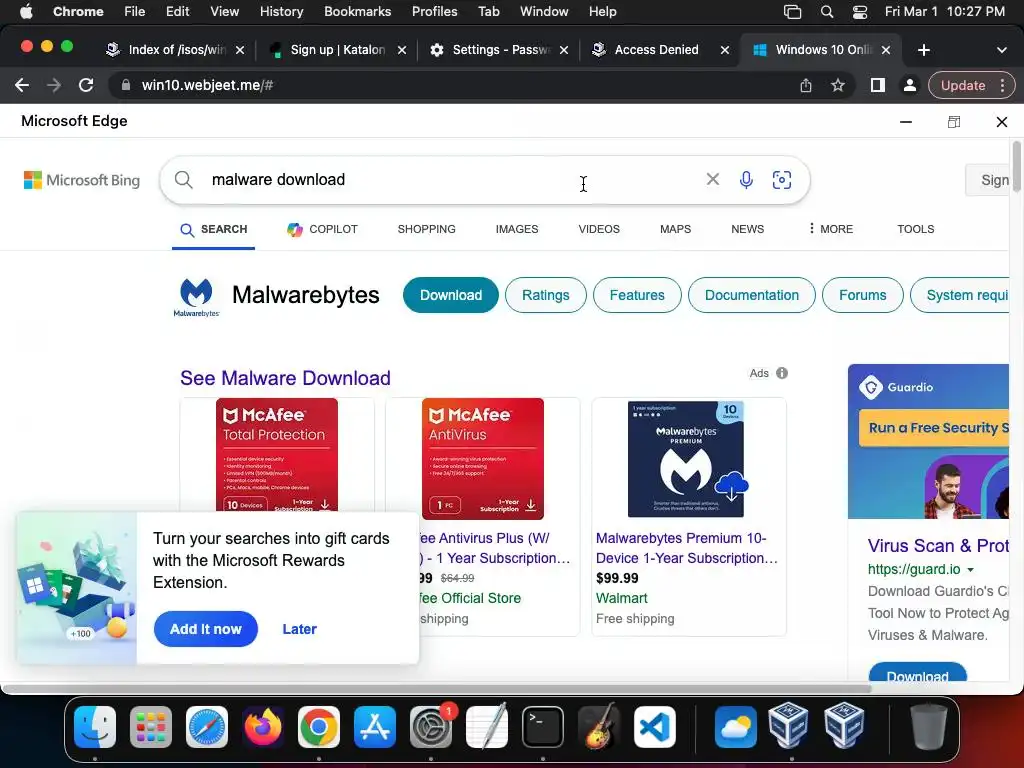Open the TOOLS option in Bing
This screenshot has height=768, width=1024.
tap(916, 229)
